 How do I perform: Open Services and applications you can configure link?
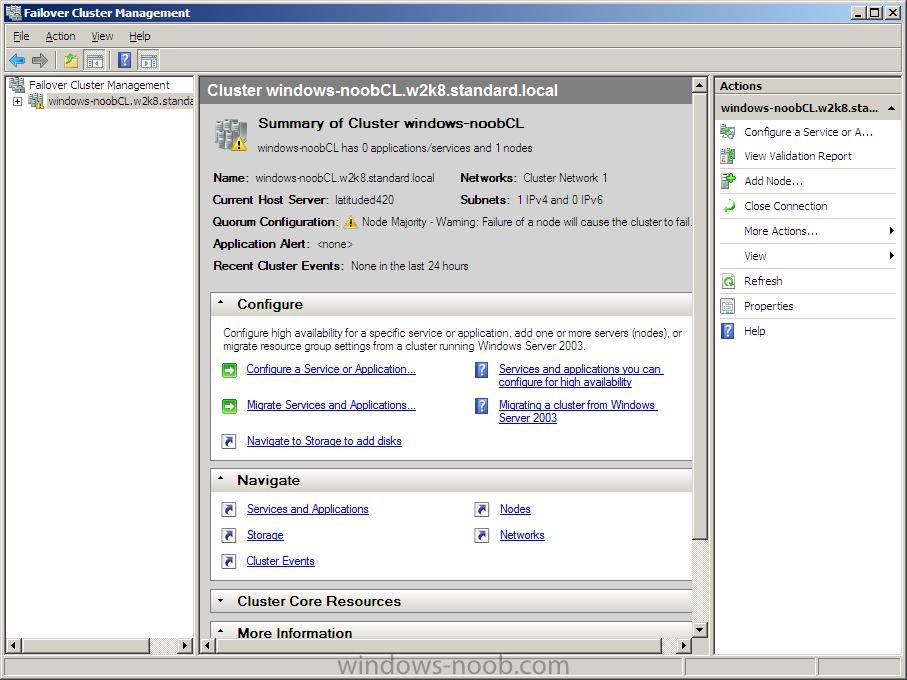[581, 375]
